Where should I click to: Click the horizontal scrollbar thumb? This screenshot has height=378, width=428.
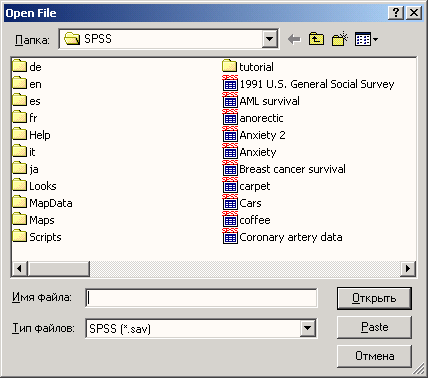coord(59,269)
